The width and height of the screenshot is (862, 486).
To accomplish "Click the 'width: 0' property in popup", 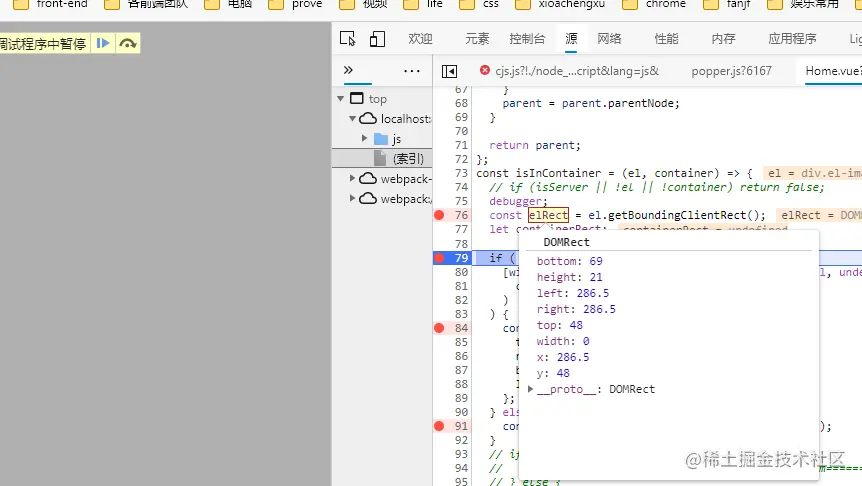I will point(563,341).
